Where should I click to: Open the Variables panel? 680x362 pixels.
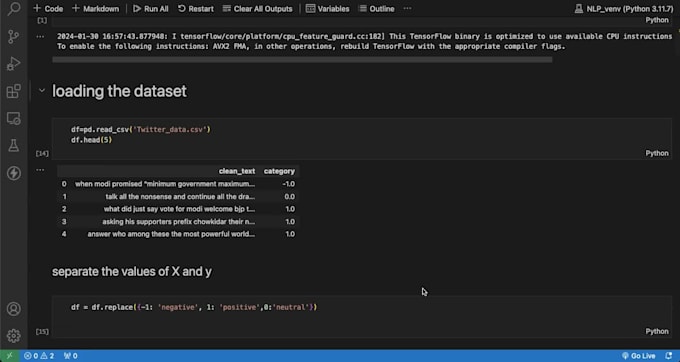327,9
